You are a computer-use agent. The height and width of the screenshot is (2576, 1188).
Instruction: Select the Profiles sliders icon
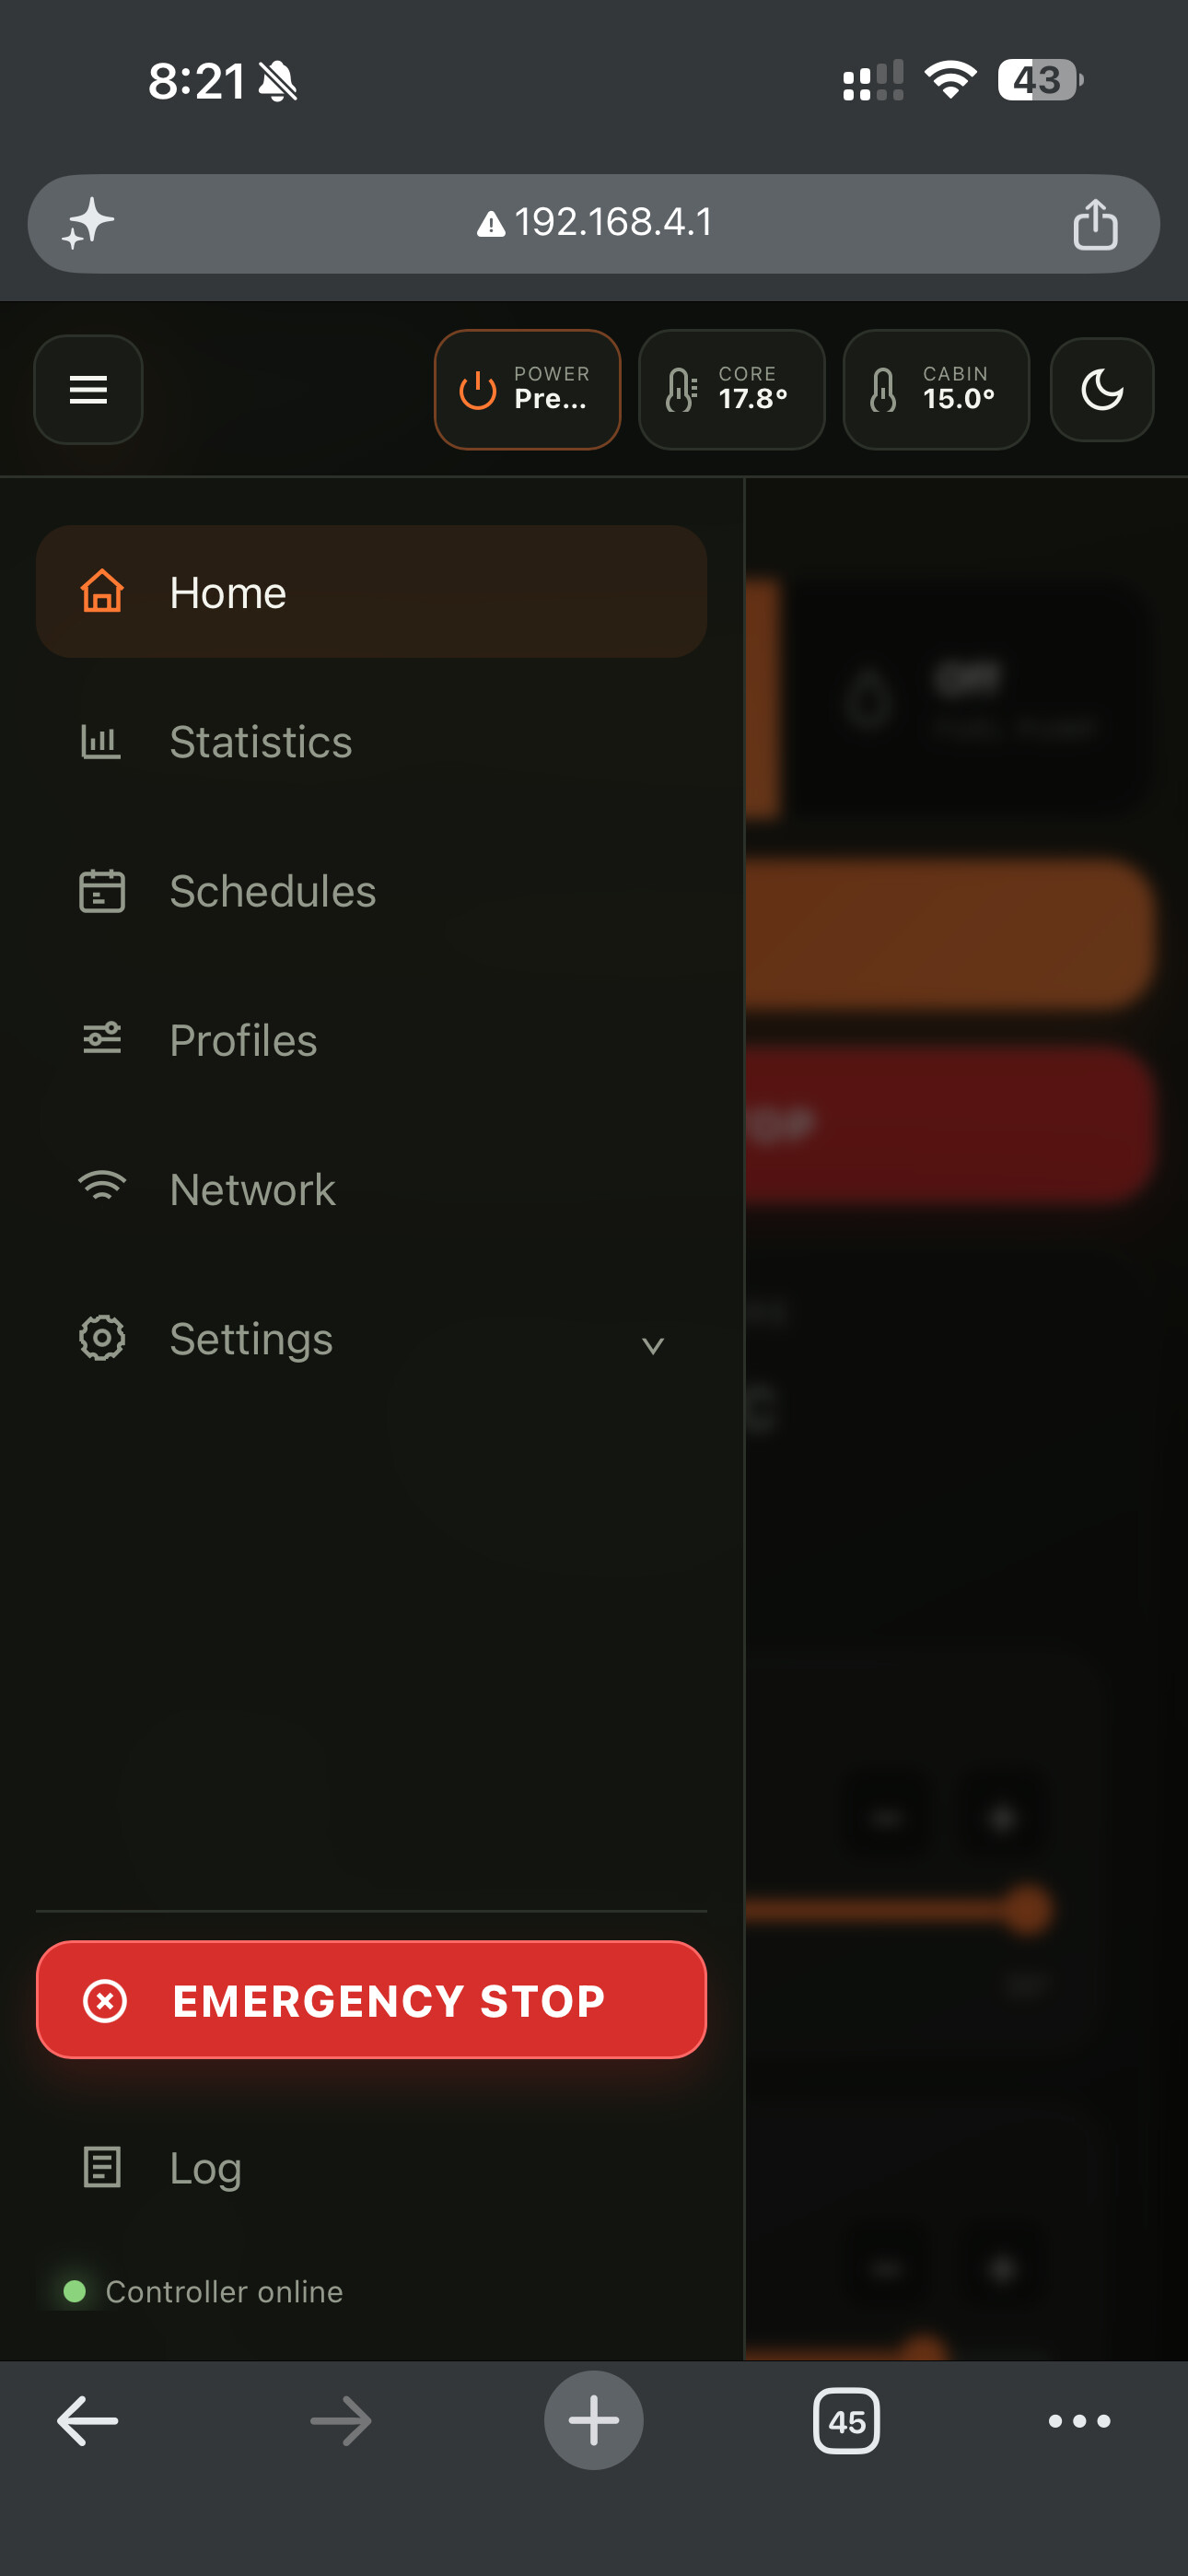pyautogui.click(x=102, y=1039)
